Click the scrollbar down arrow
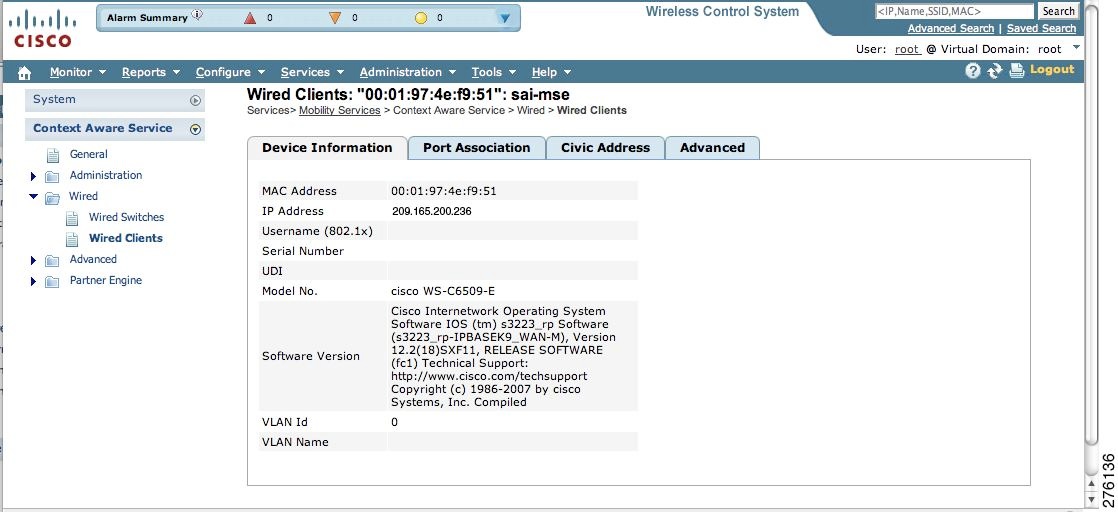1118x512 pixels. pyautogui.click(x=1092, y=501)
